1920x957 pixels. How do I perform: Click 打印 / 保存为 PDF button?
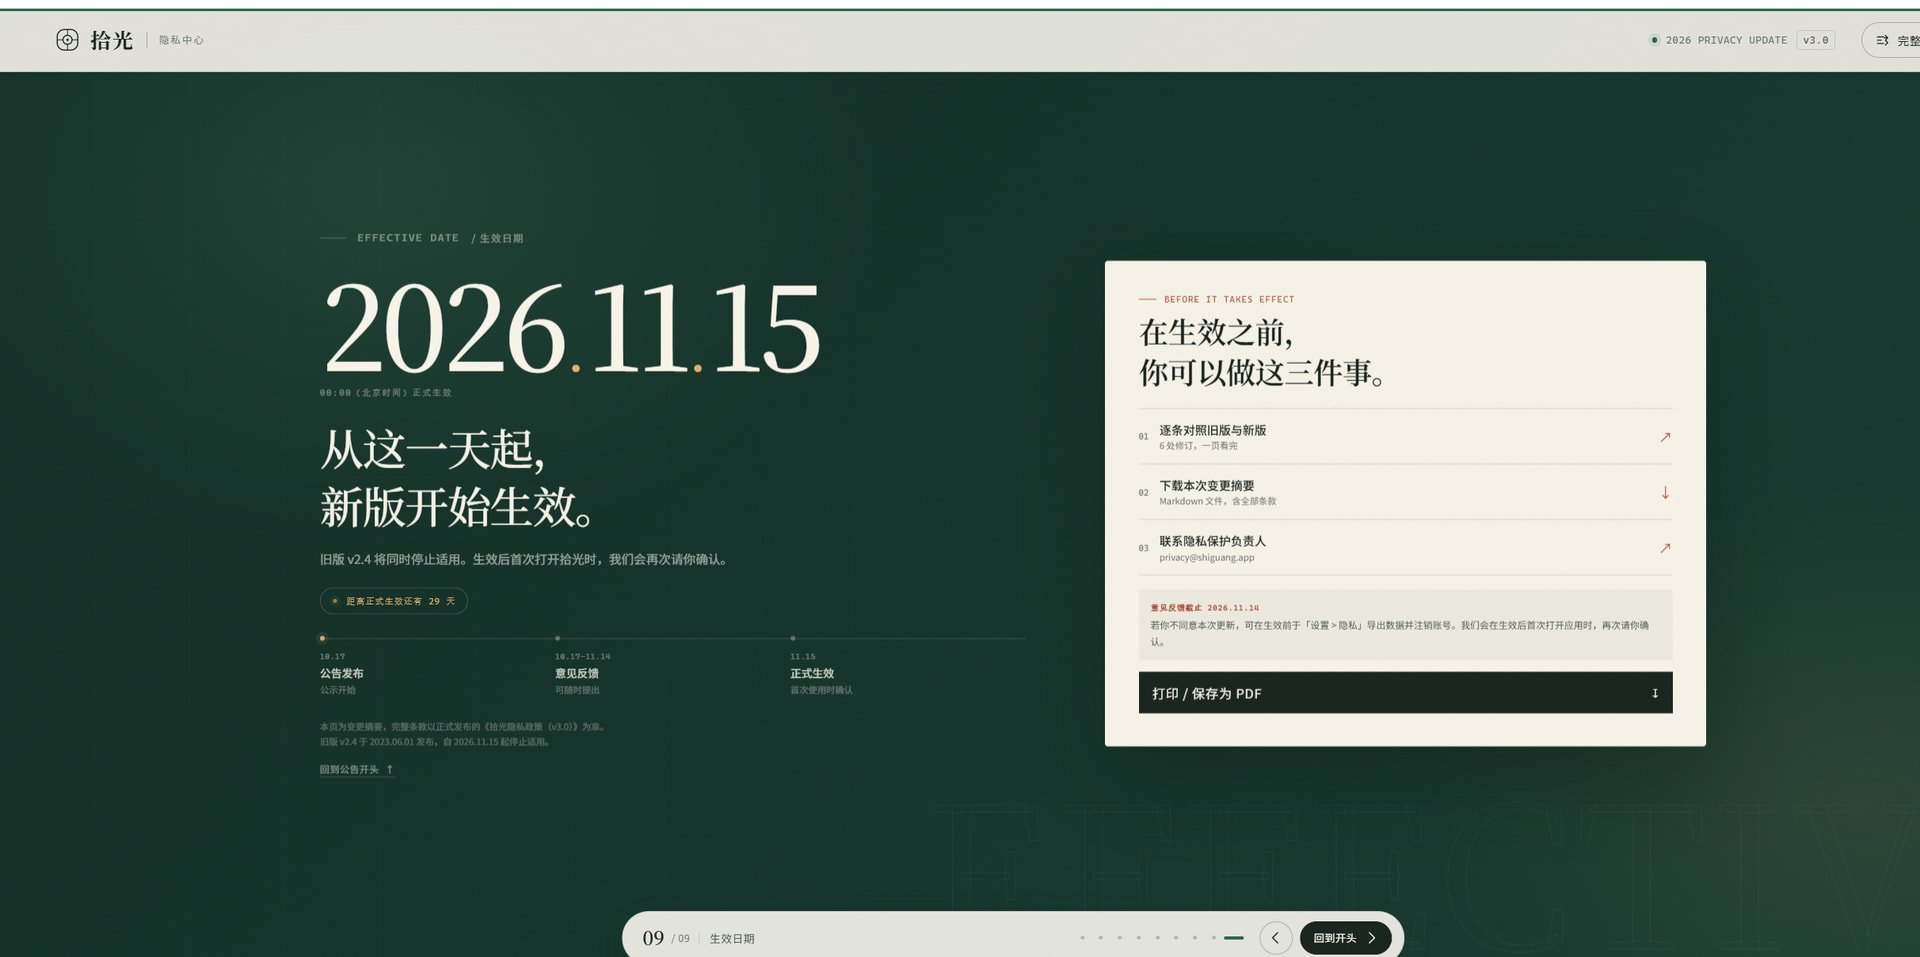click(x=1405, y=693)
